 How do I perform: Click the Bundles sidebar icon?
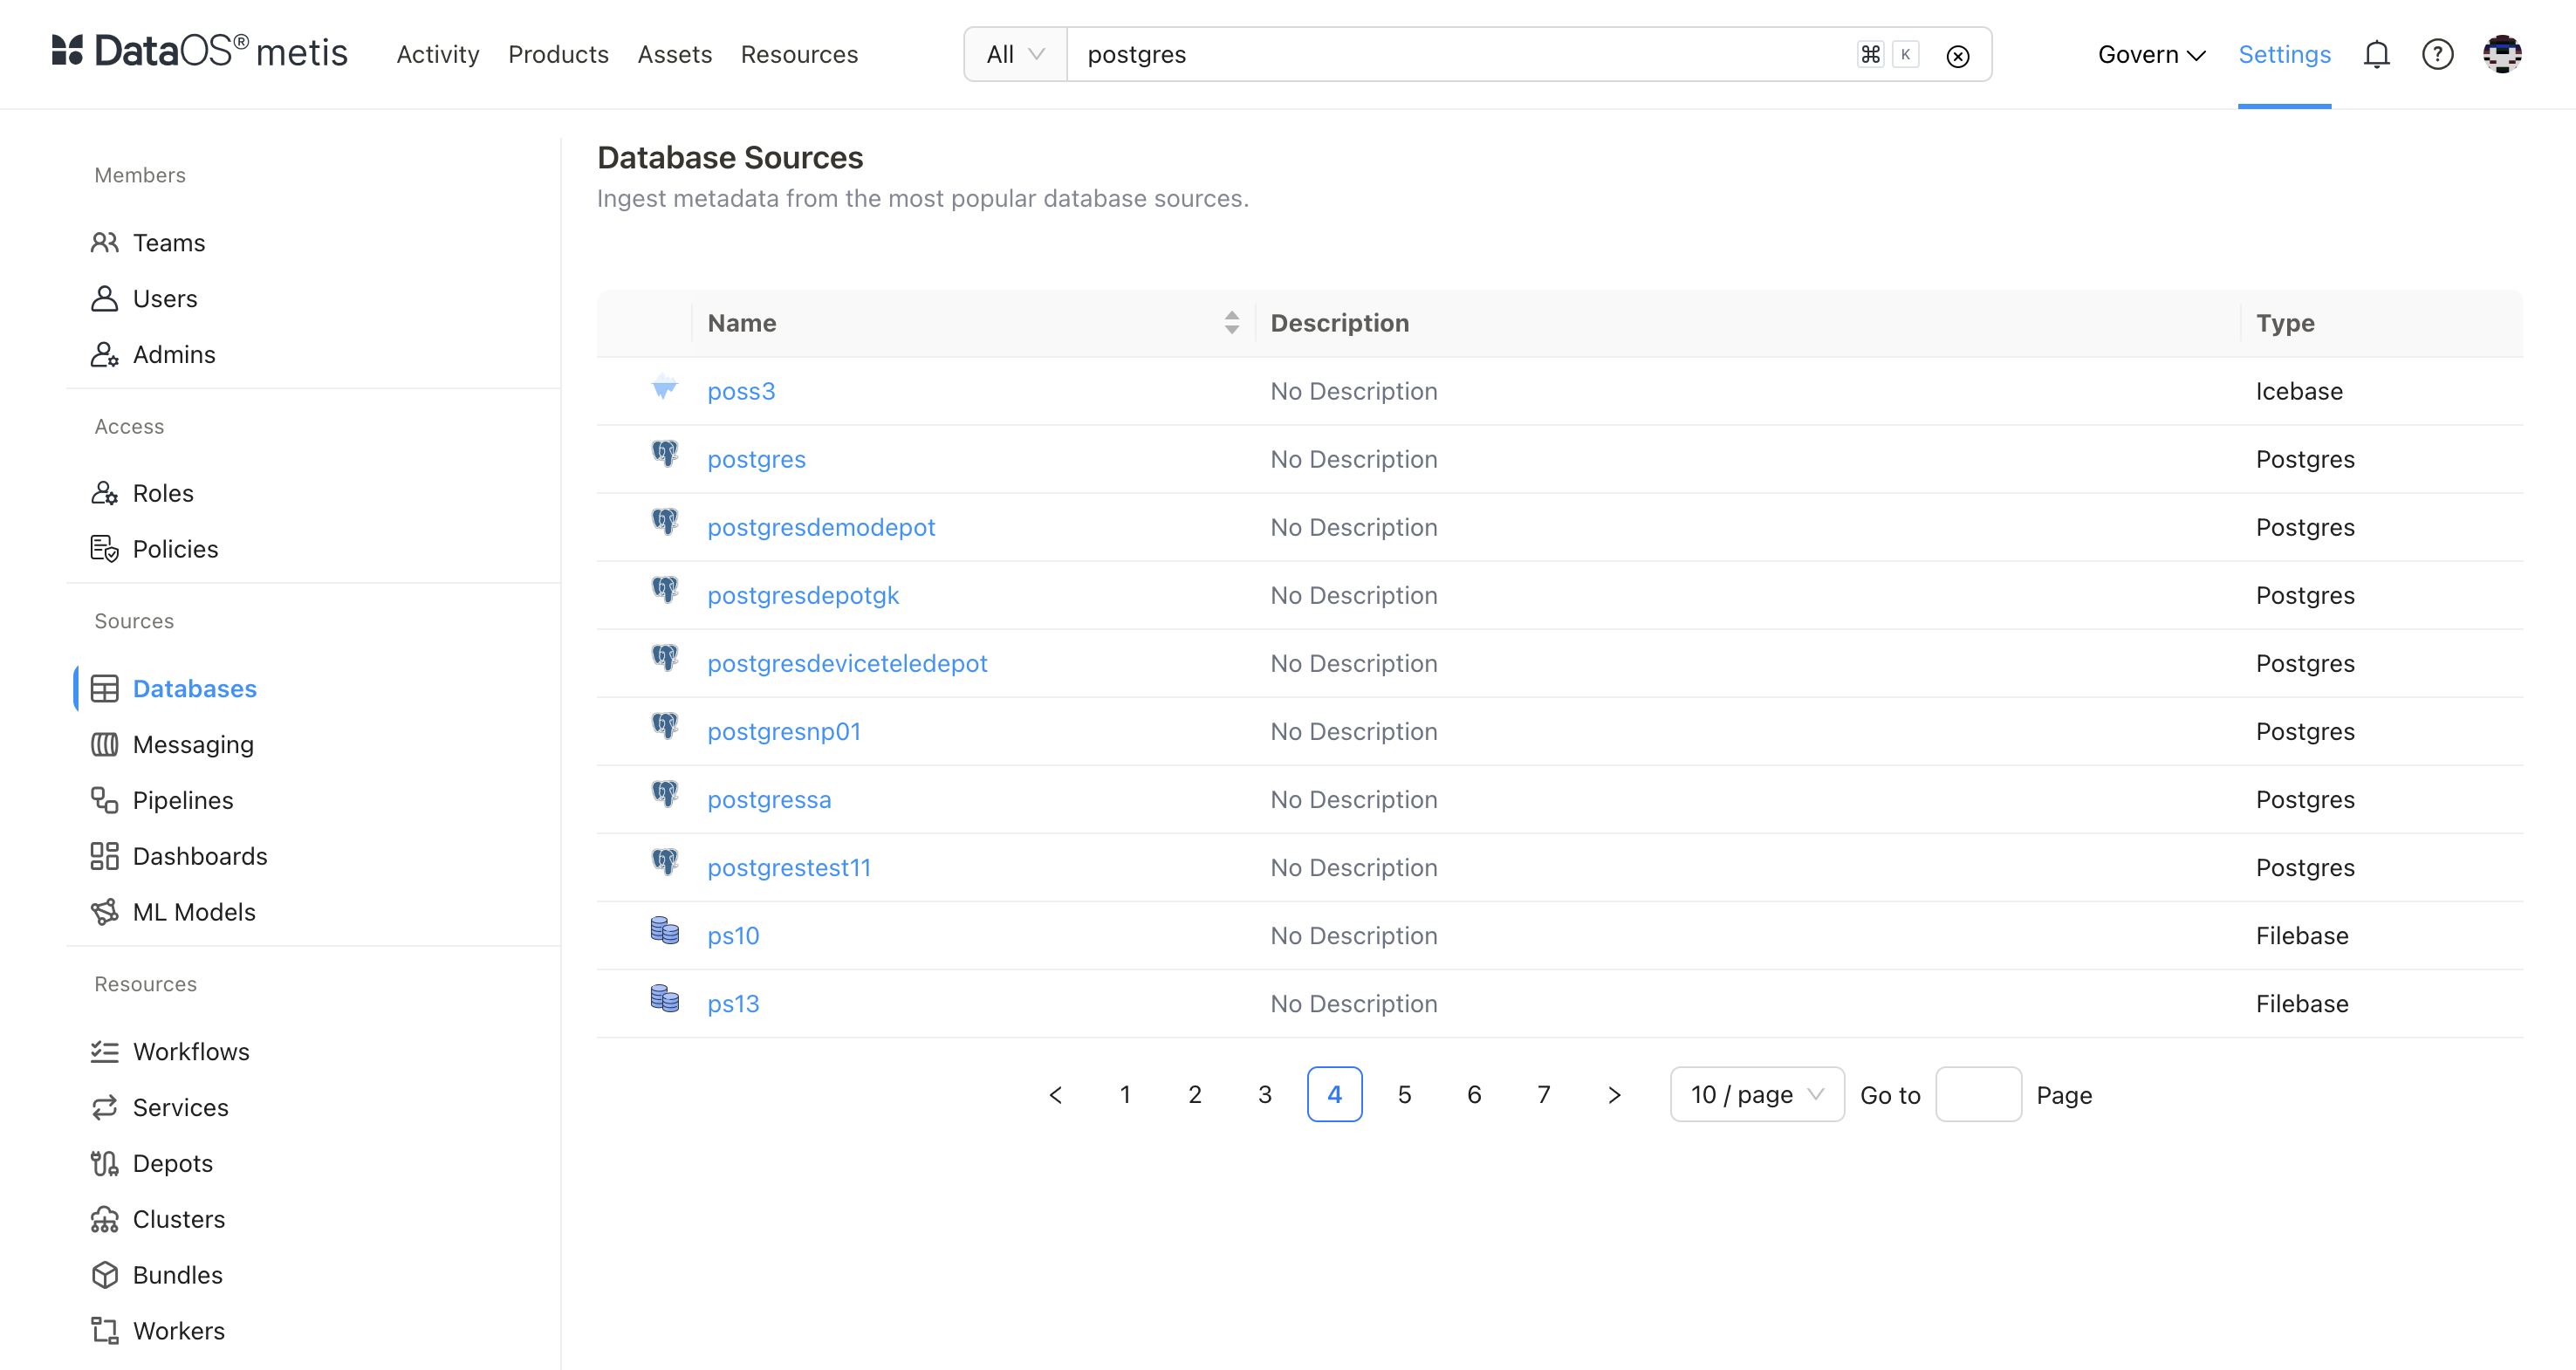tap(105, 1275)
